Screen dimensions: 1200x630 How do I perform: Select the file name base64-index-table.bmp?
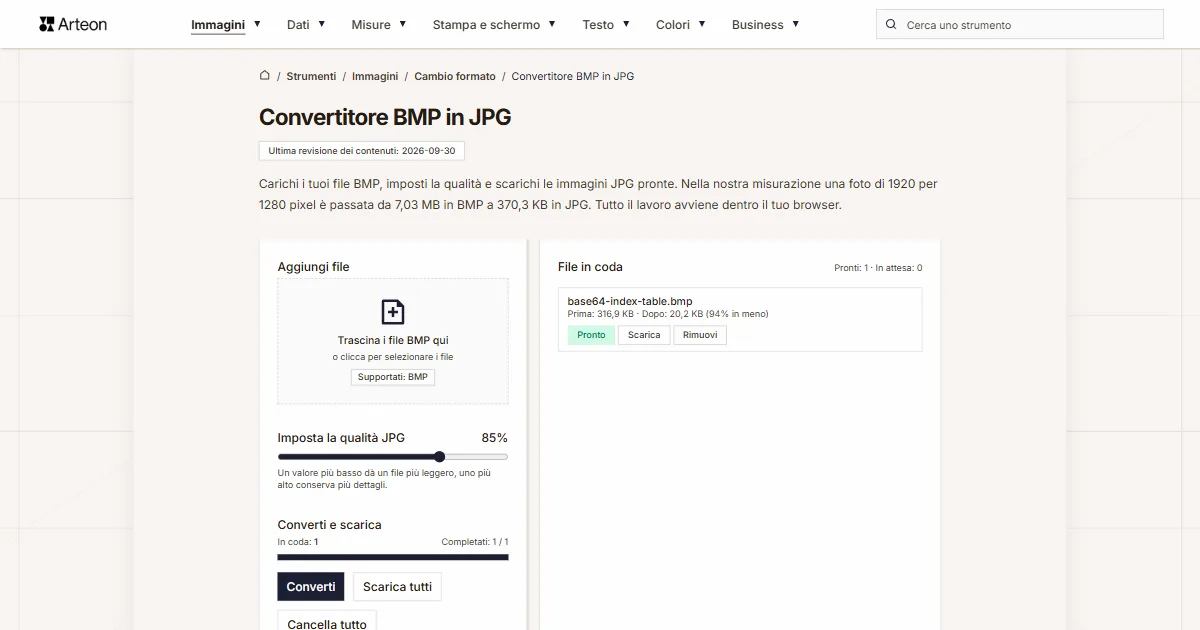coord(630,301)
